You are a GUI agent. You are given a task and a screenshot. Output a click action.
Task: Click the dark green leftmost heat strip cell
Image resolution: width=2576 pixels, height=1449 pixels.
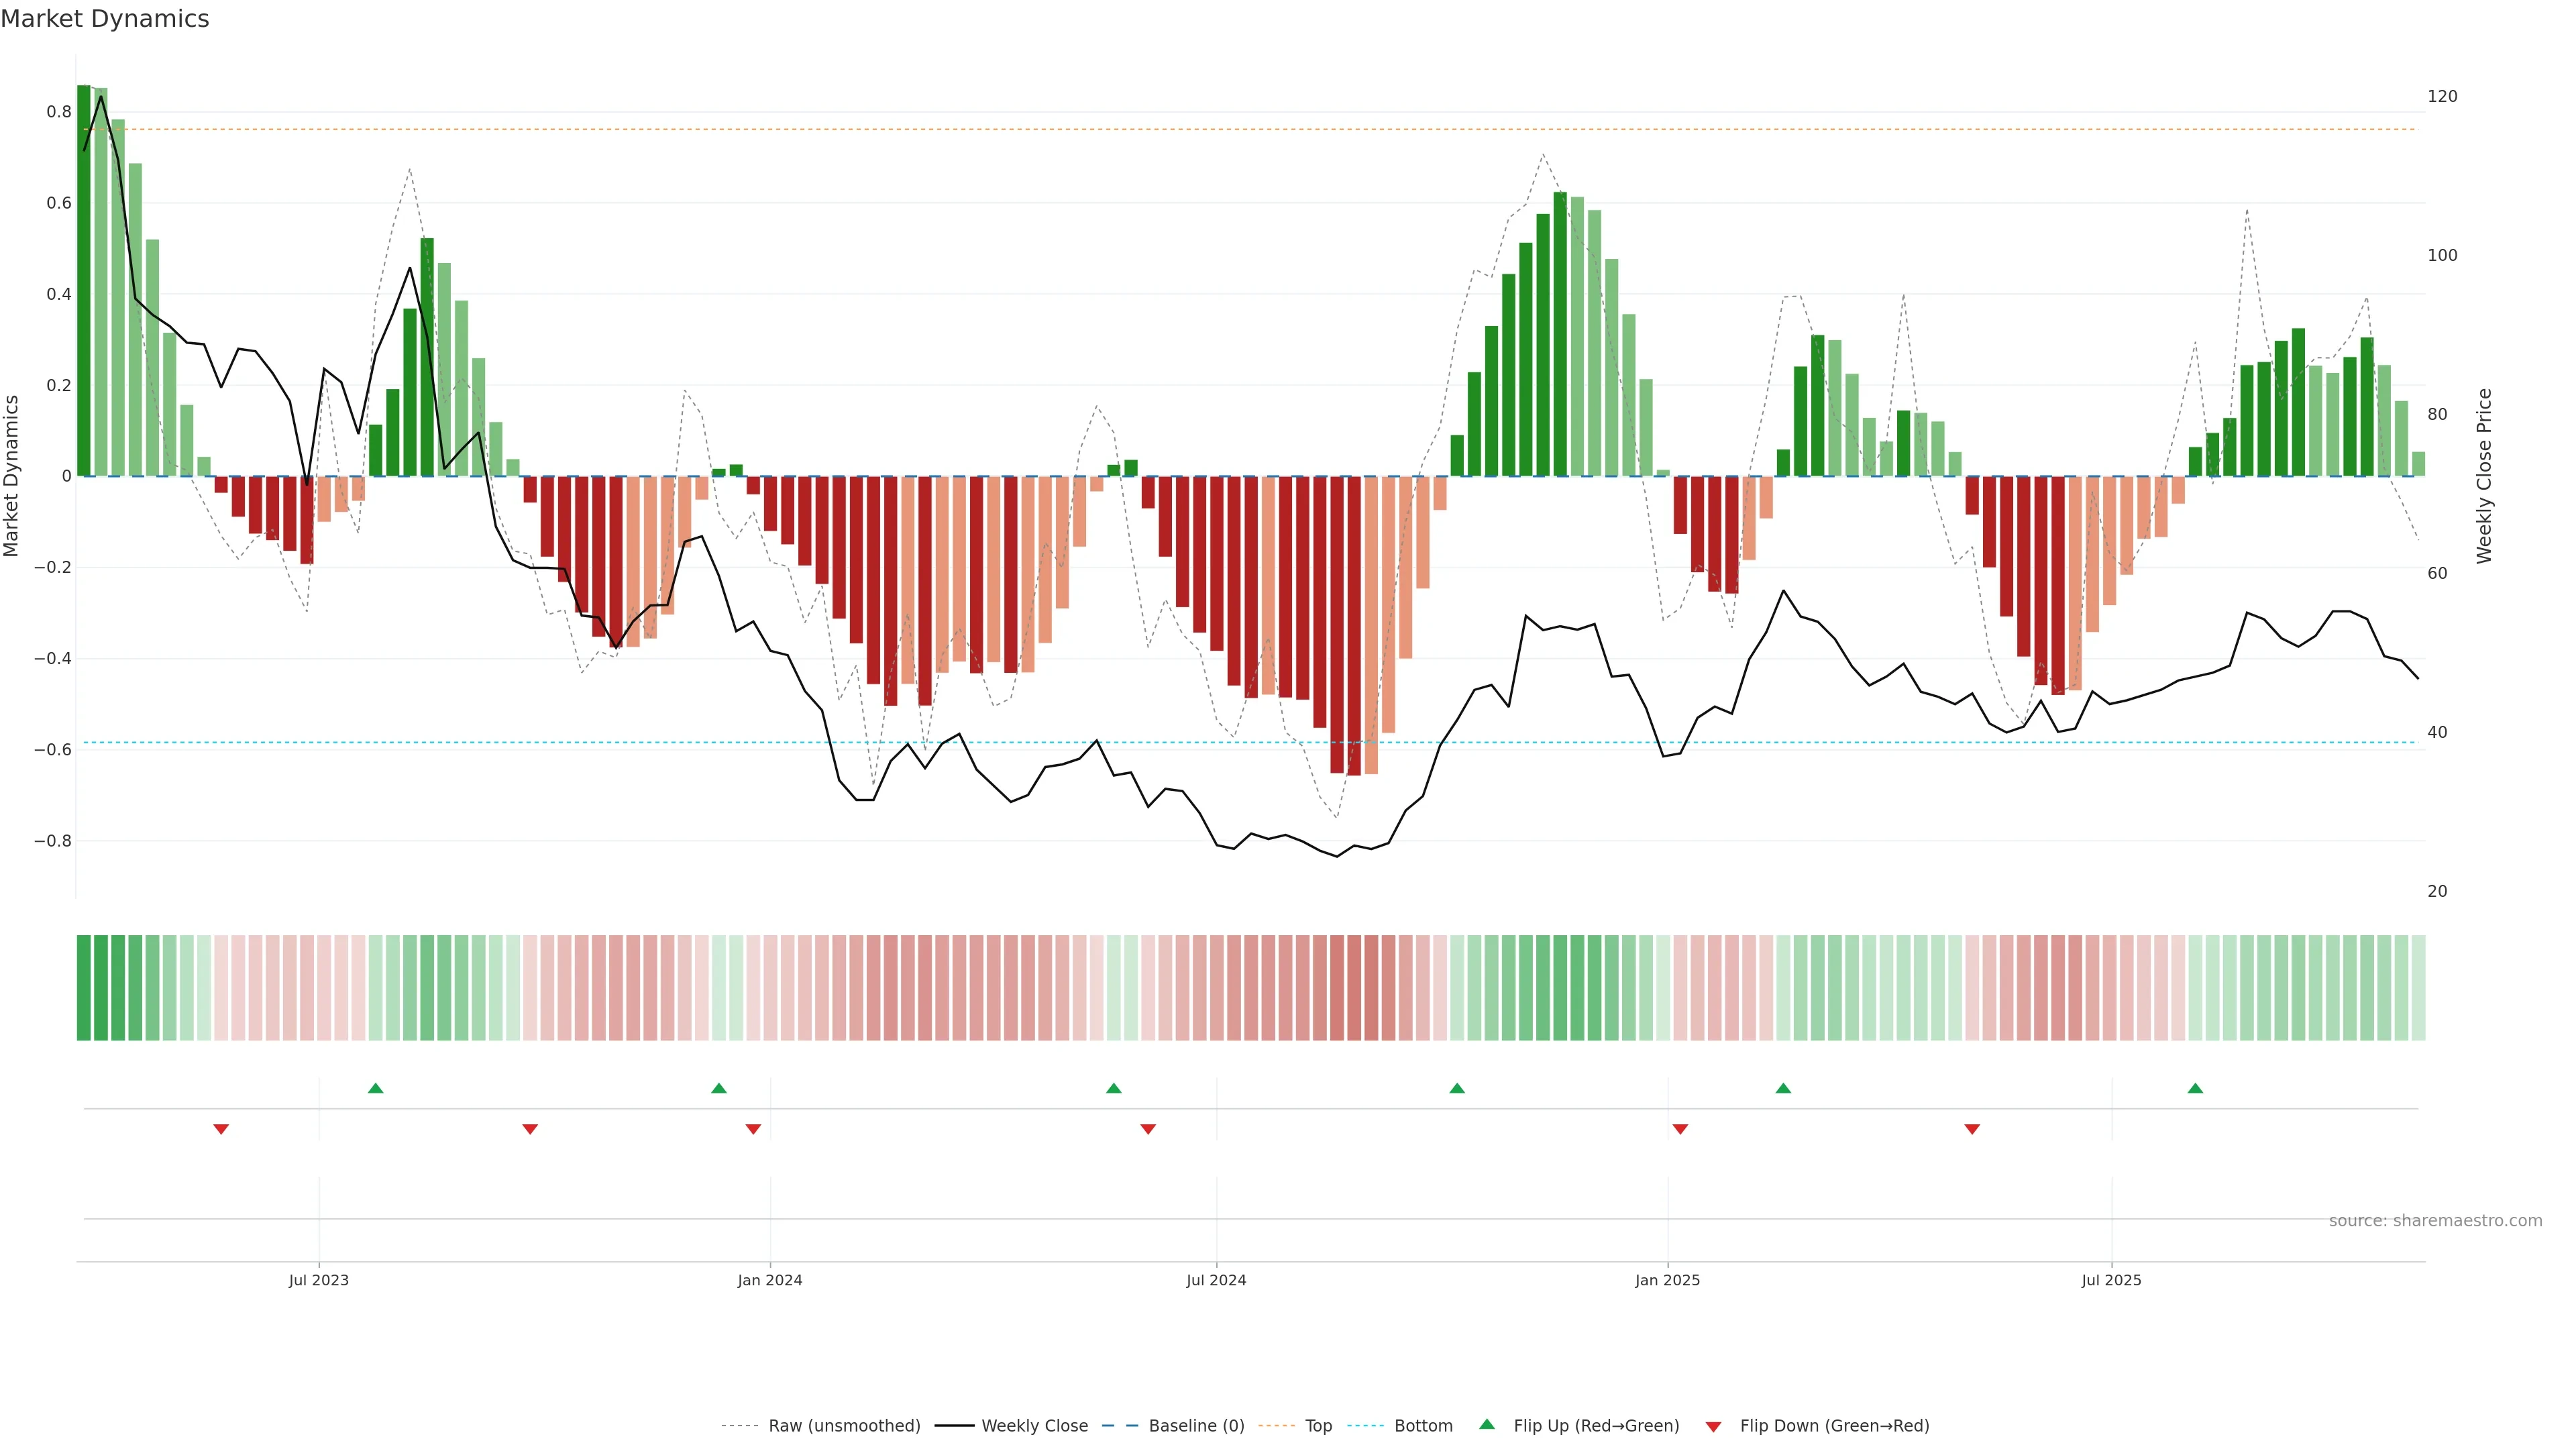(x=84, y=988)
